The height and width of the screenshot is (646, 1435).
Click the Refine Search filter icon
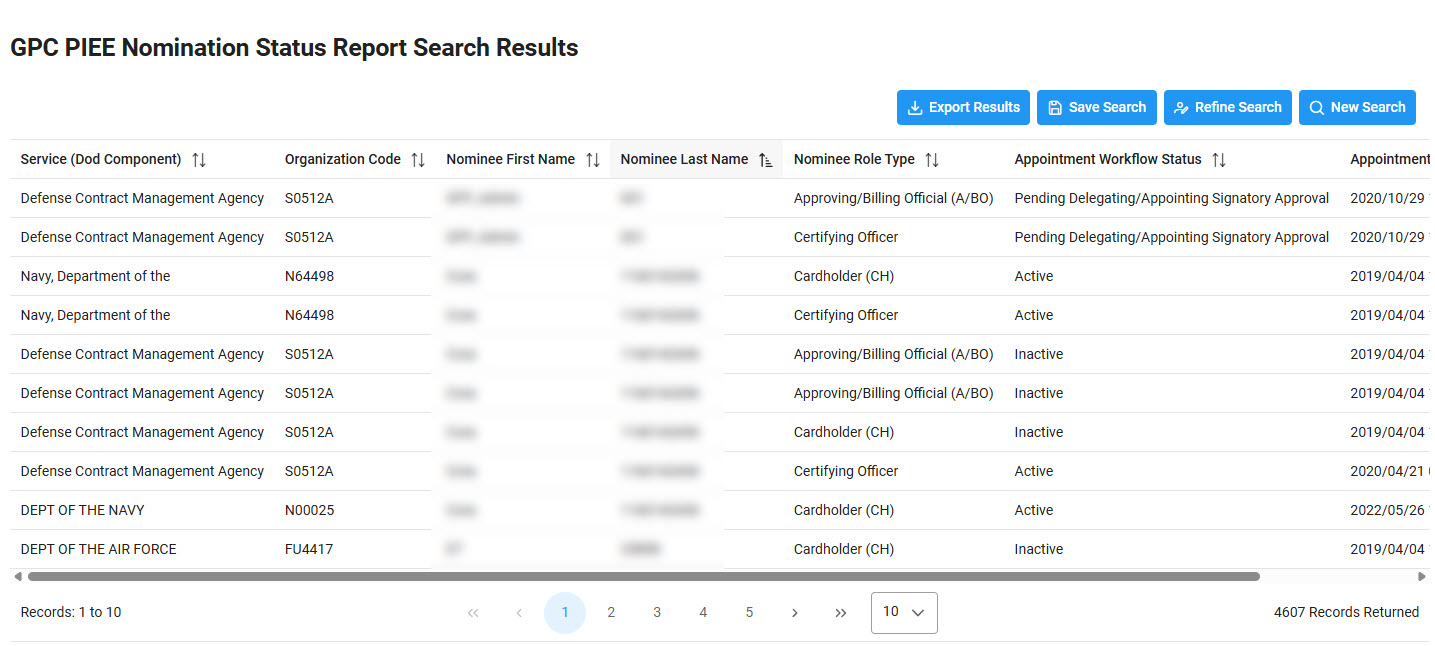1183,107
